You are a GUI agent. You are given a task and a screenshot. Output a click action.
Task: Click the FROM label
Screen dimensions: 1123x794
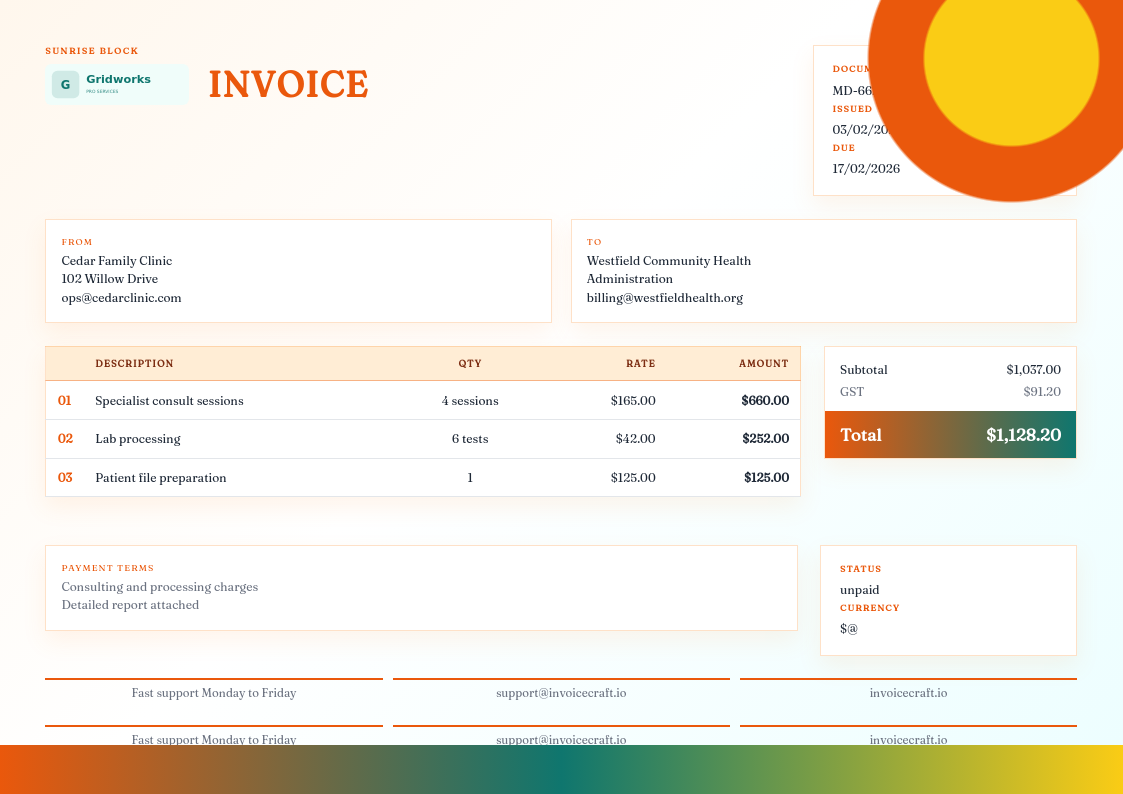[x=77, y=242]
